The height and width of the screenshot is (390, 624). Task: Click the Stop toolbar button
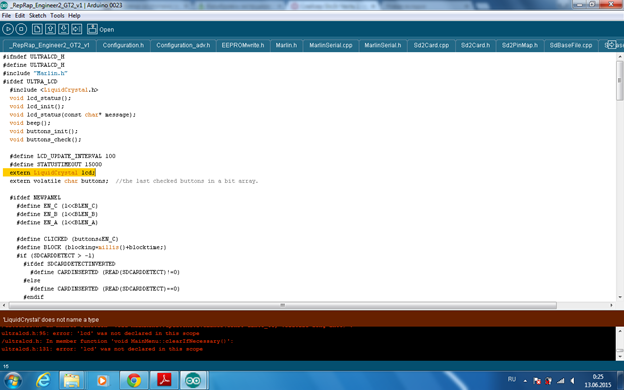click(21, 29)
